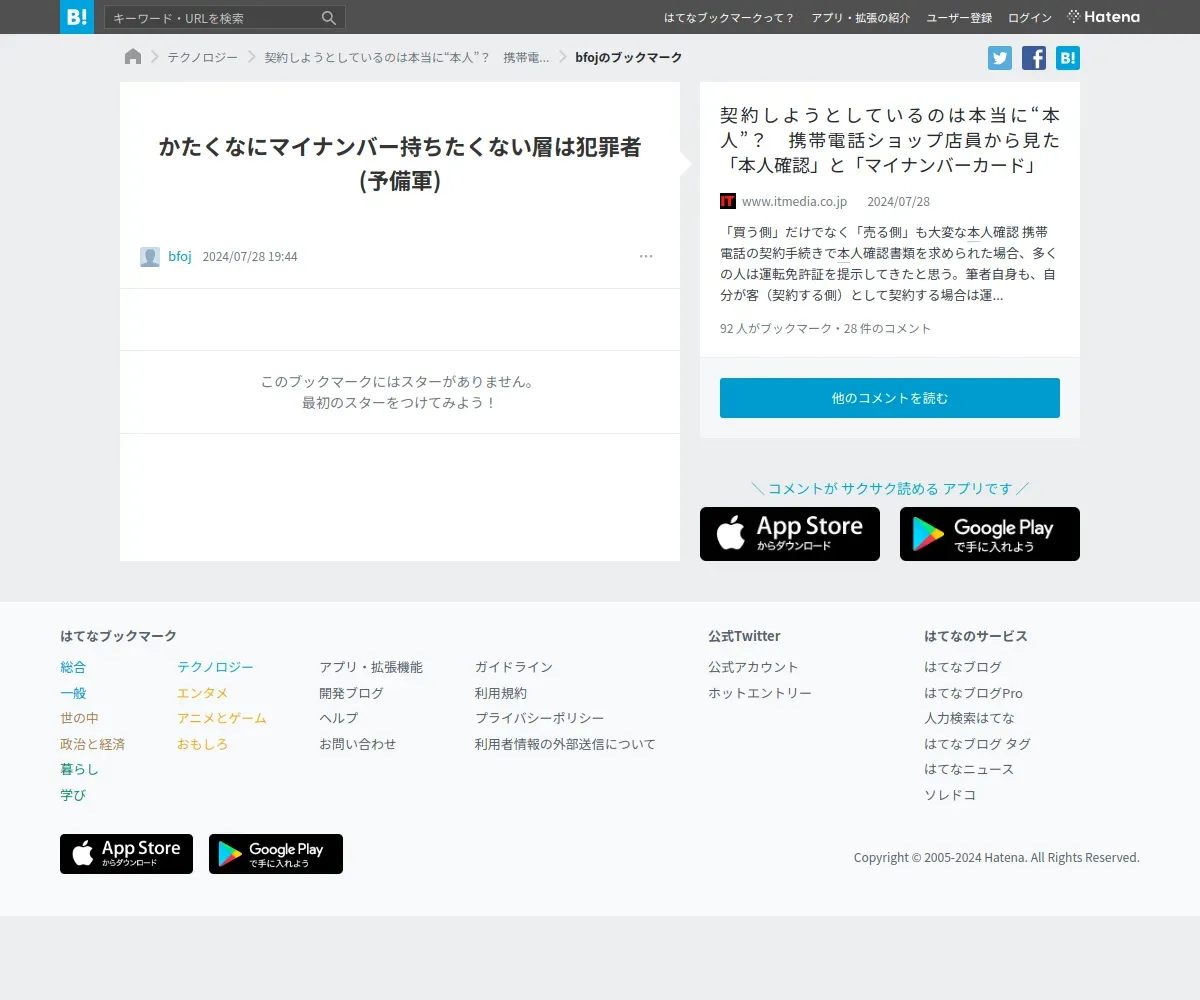Open the three-dot more options menu
Screen dimensions: 1200x1000
(646, 257)
